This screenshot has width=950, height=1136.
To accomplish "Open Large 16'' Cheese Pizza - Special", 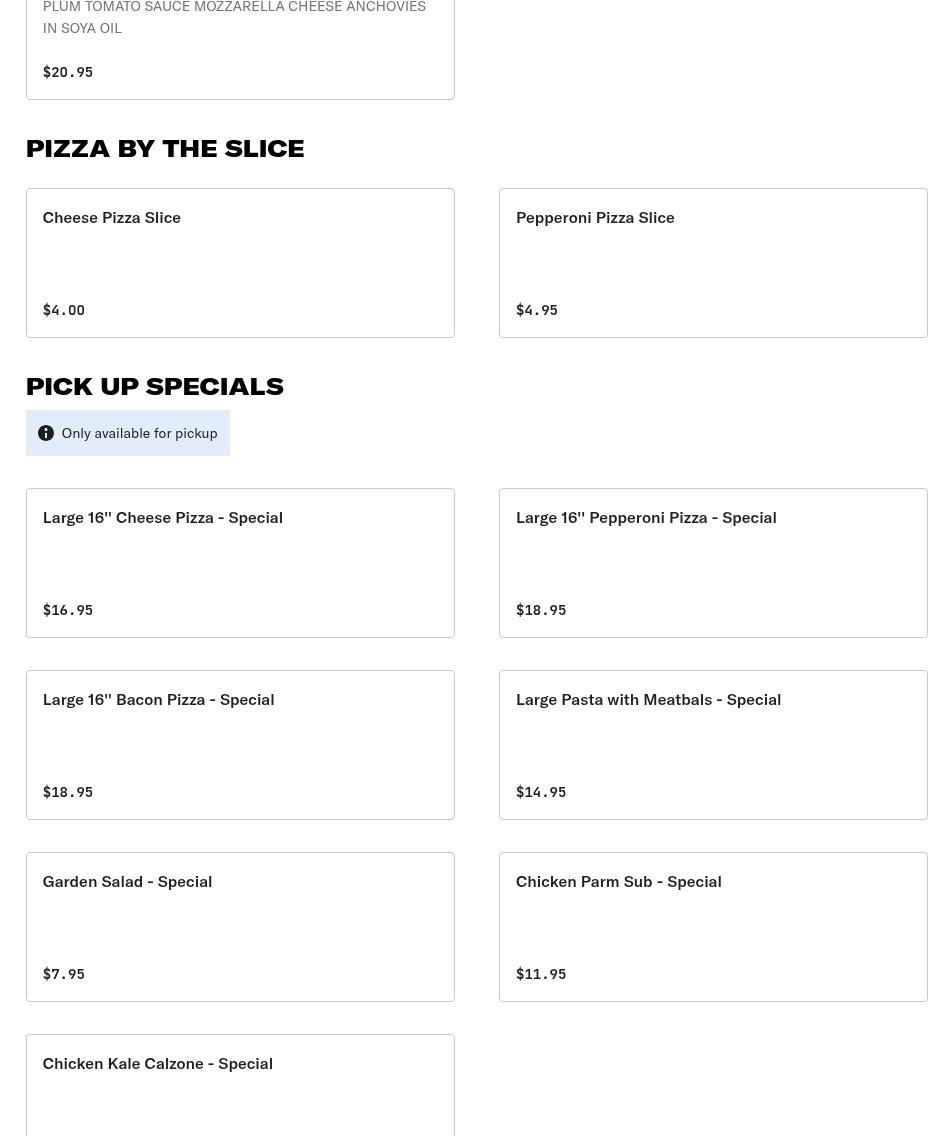I will pyautogui.click(x=240, y=562).
